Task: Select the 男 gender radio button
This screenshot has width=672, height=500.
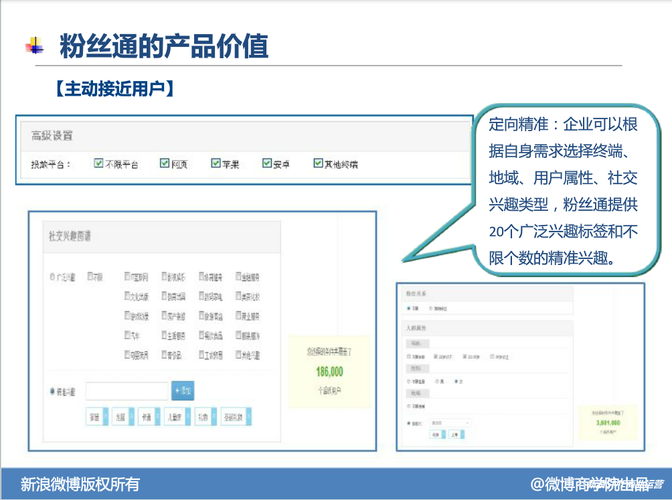Action: click(x=437, y=381)
